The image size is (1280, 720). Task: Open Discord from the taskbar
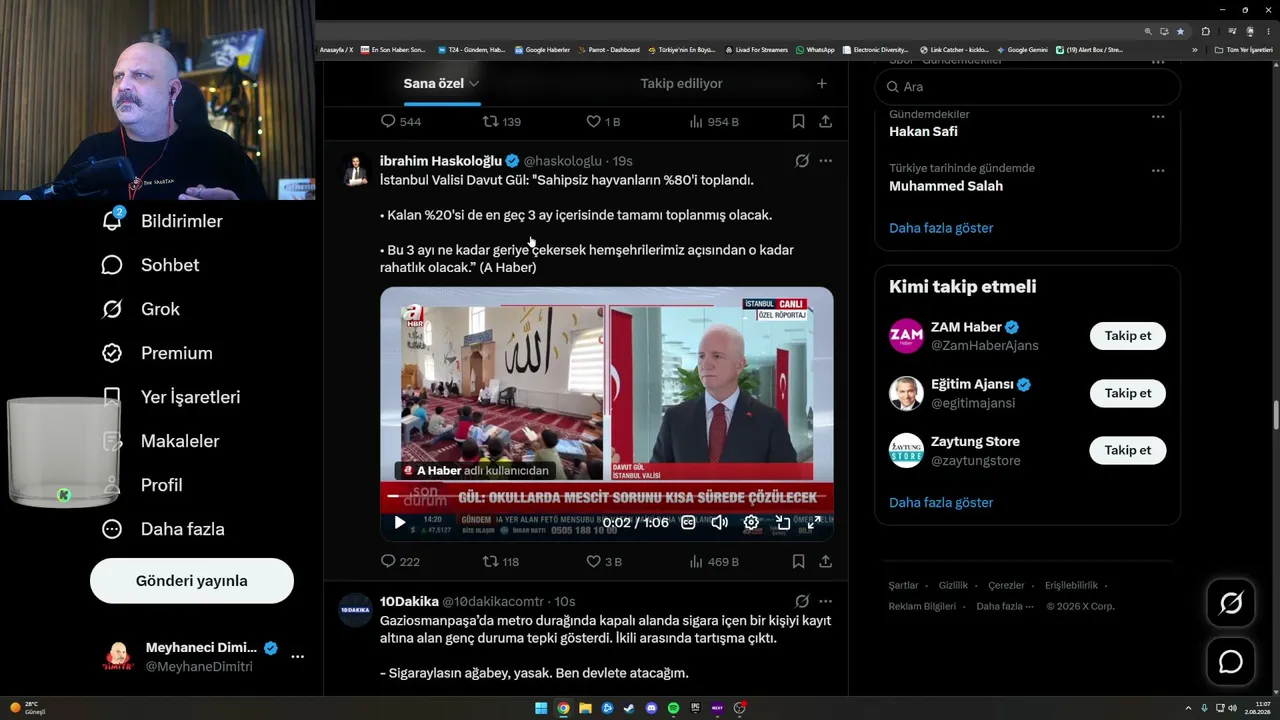point(651,708)
